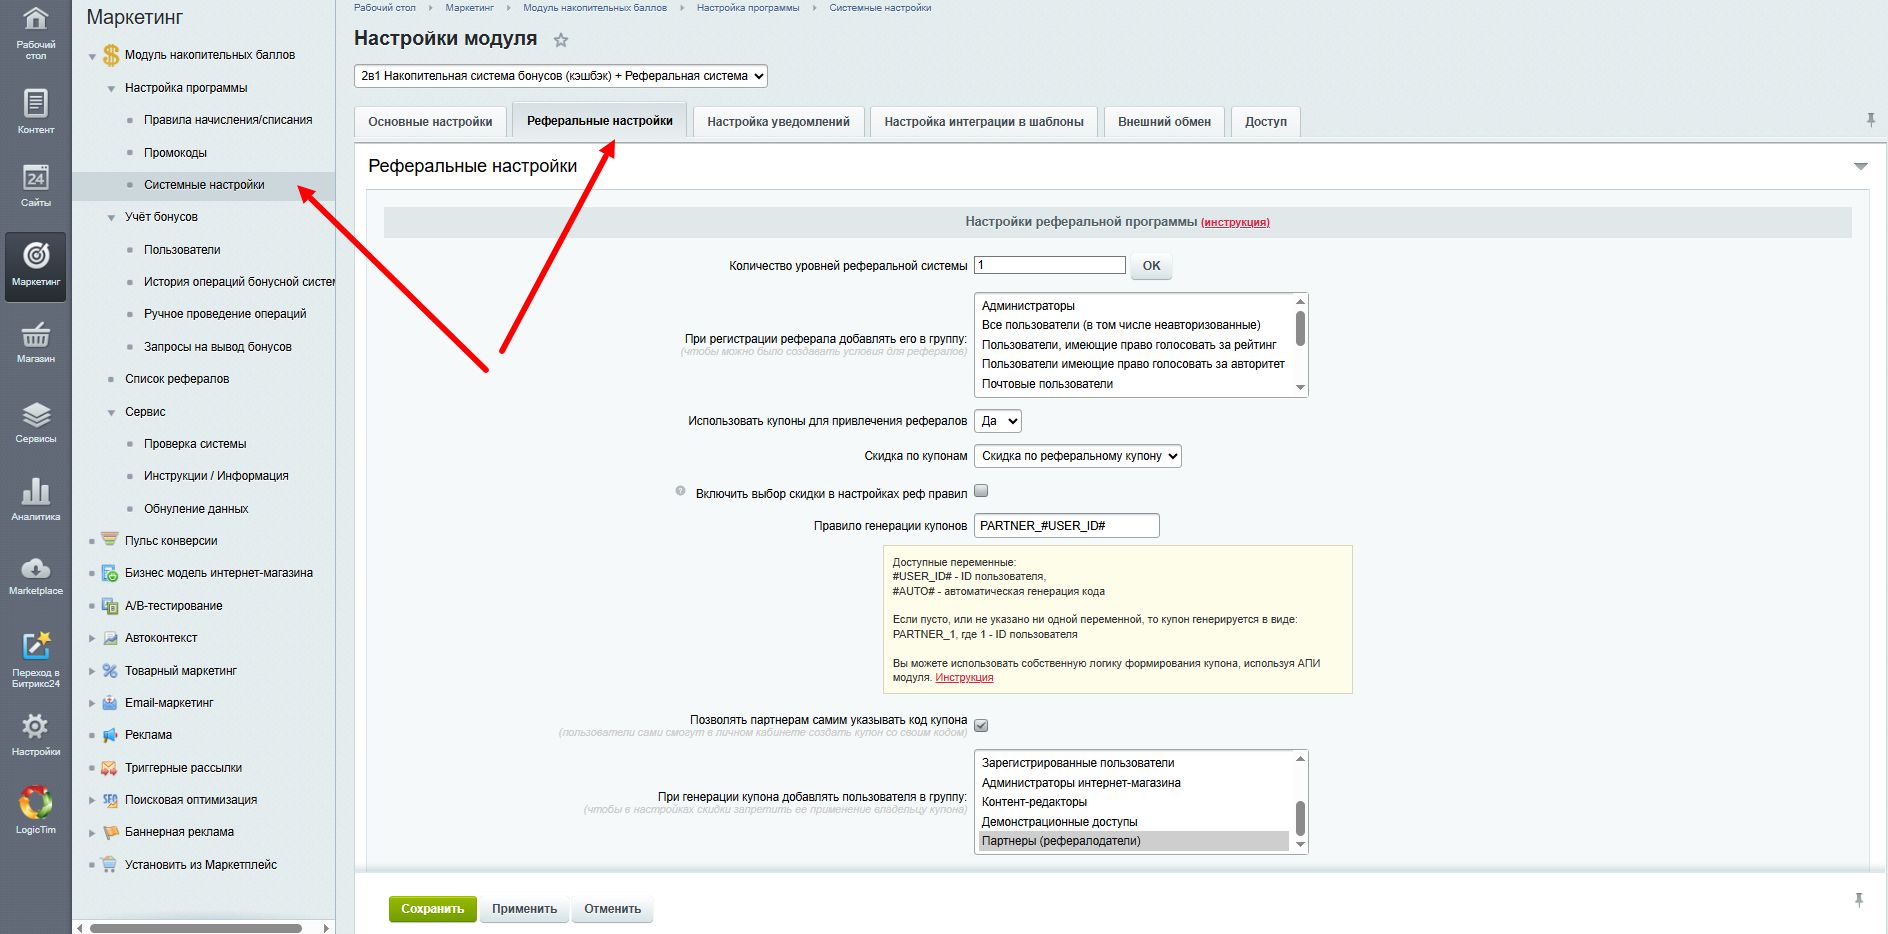
Task: Open the Контент sidebar section
Action: [x=35, y=110]
